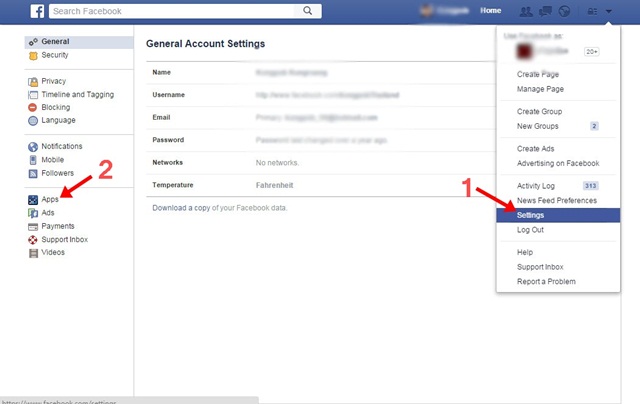Screen dimensions: 640x404
Task: Choose Log Out from menu
Action: tap(530, 230)
